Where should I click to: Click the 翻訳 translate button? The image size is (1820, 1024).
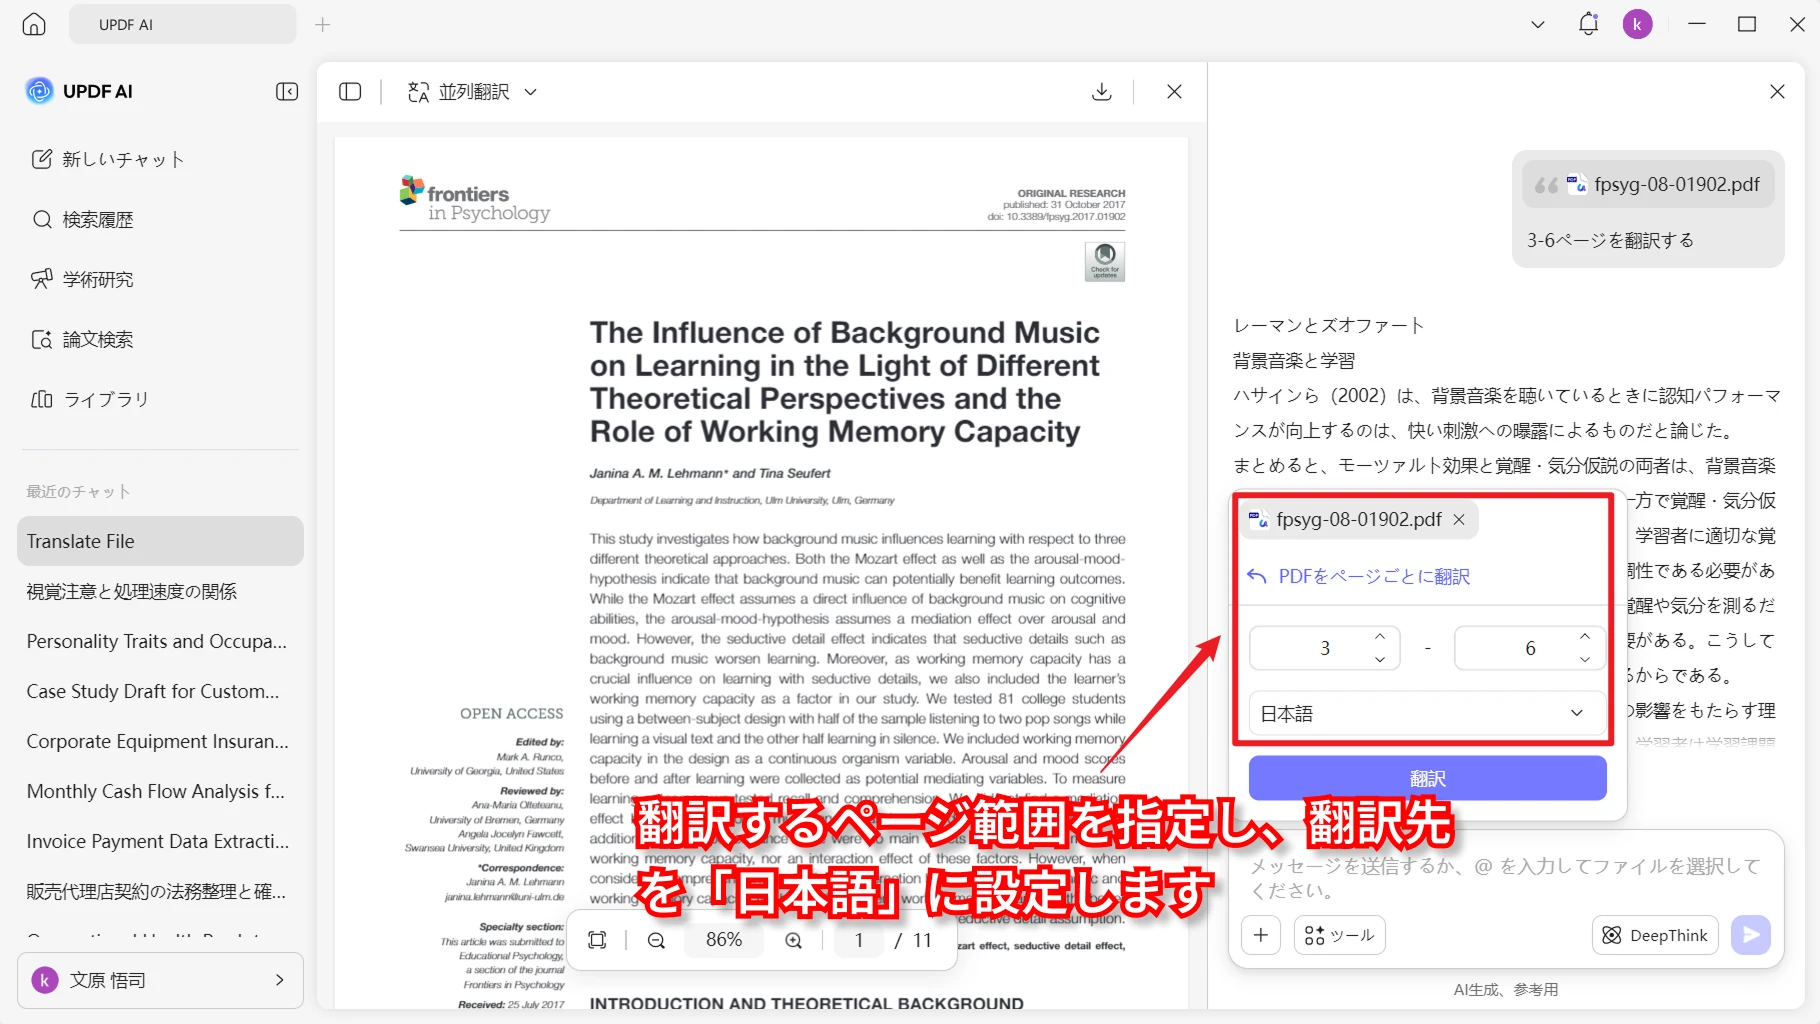(x=1427, y=778)
